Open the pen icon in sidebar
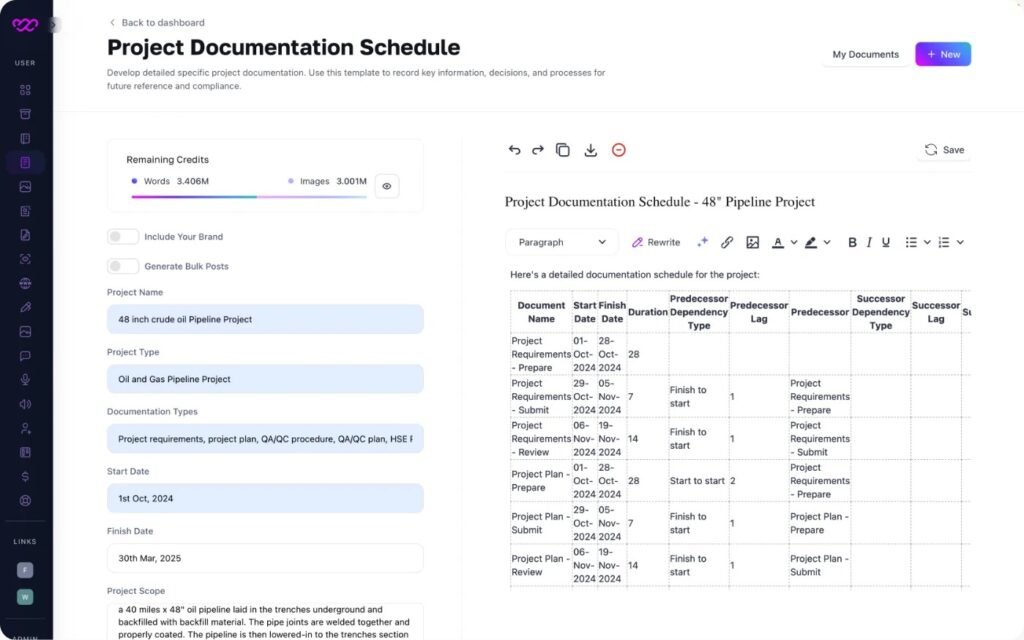 coord(25,308)
